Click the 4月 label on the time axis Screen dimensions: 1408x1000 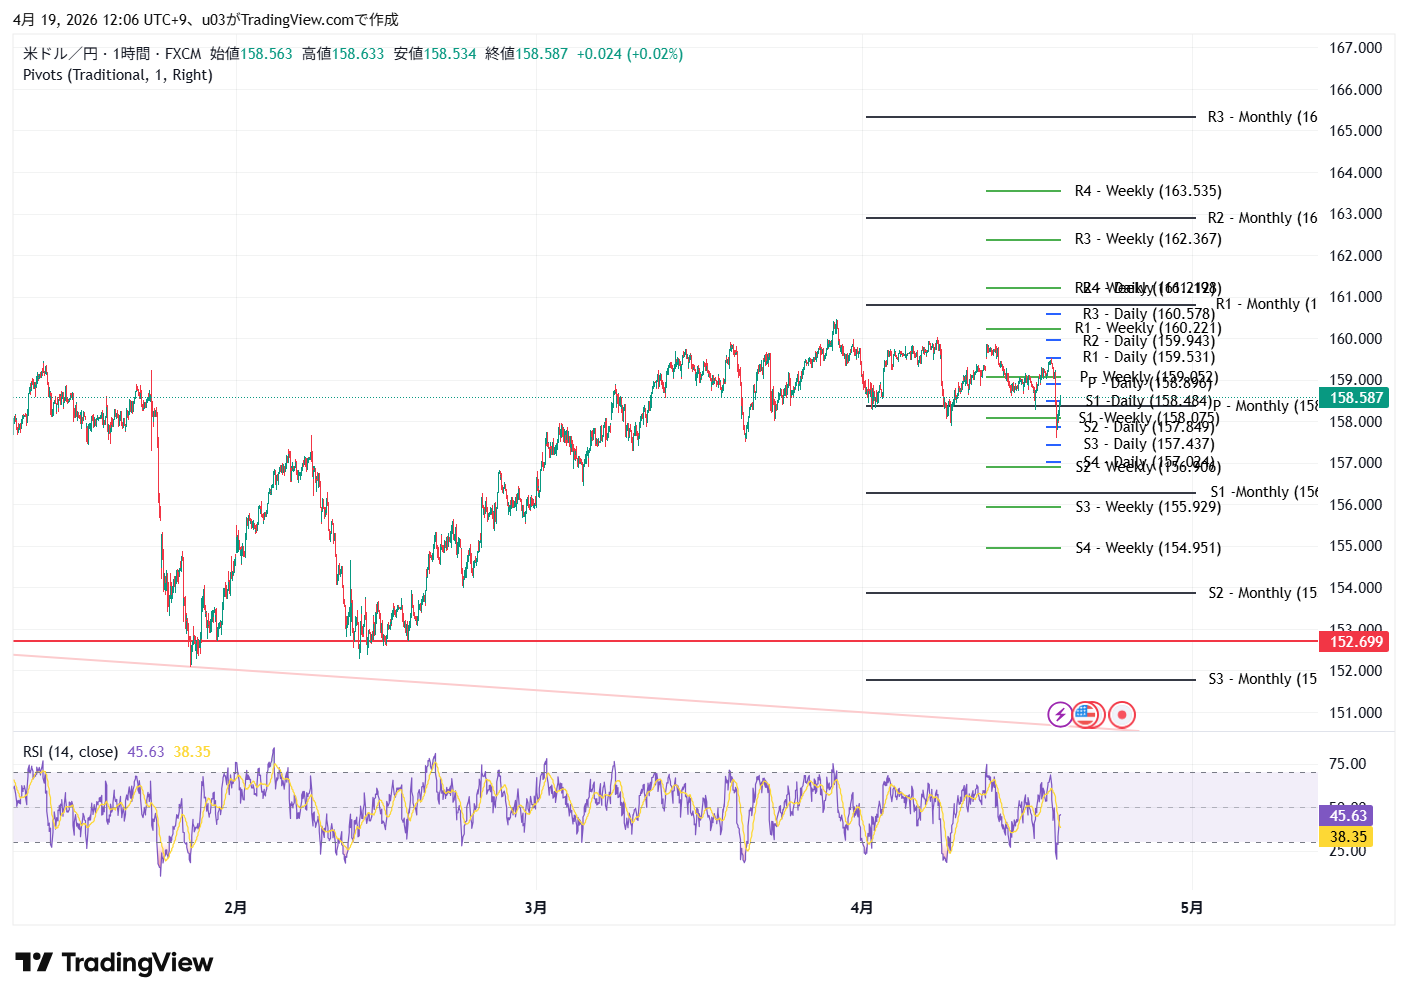861,908
